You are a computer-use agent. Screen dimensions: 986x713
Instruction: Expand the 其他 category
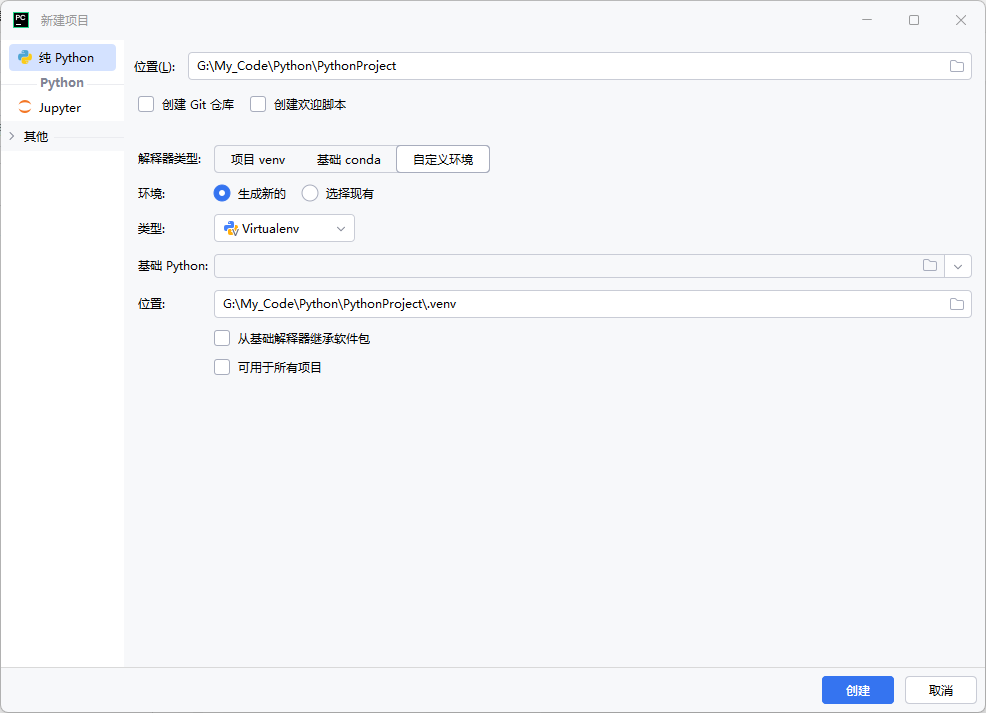click(12, 136)
